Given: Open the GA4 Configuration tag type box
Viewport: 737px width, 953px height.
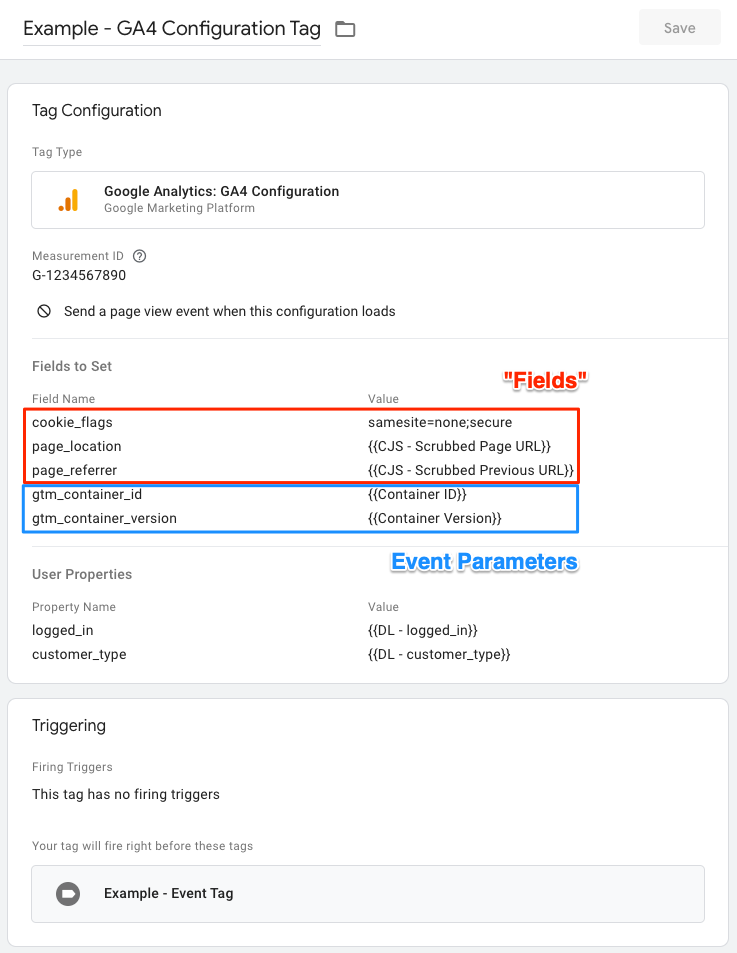Looking at the screenshot, I should coord(368,200).
